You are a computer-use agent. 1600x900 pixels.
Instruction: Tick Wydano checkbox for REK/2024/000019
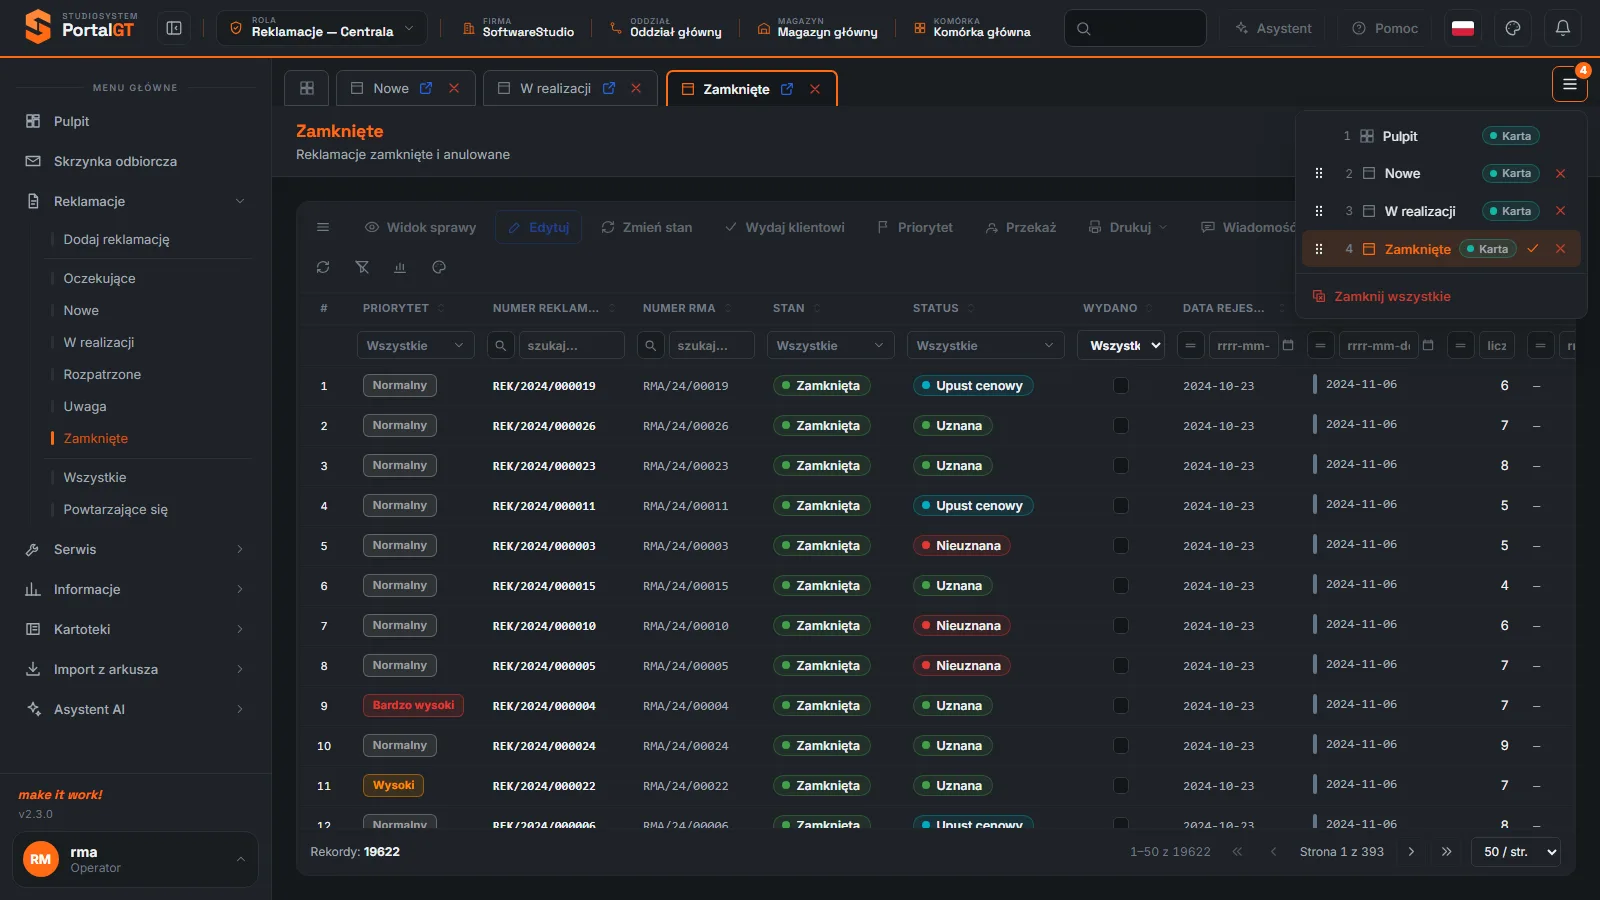point(1121,386)
